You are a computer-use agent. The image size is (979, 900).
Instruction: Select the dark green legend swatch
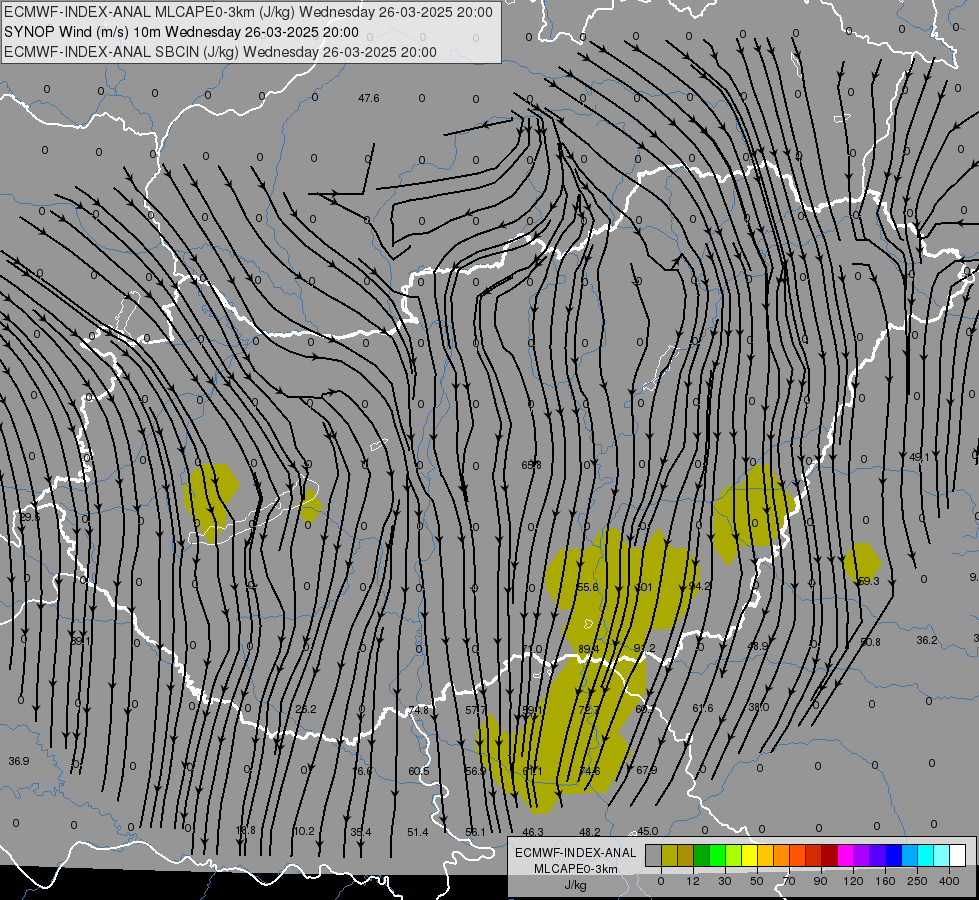click(702, 855)
